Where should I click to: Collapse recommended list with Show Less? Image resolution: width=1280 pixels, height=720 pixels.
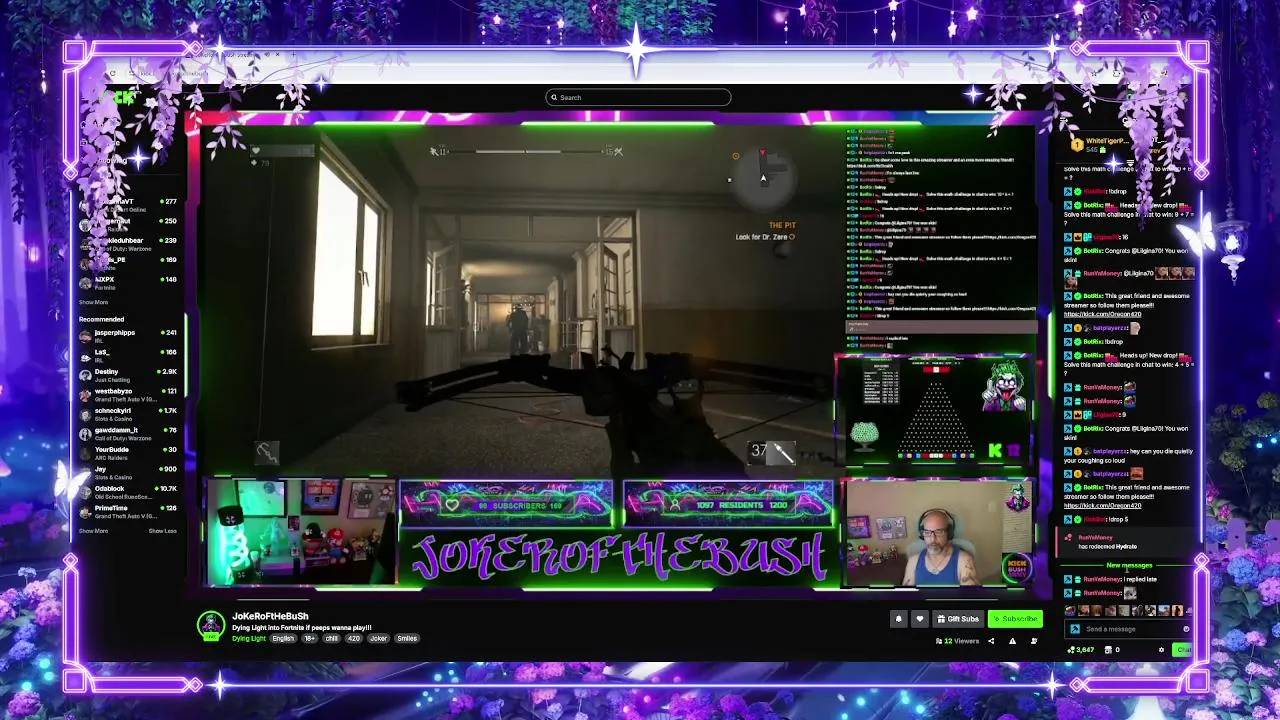[x=163, y=531]
